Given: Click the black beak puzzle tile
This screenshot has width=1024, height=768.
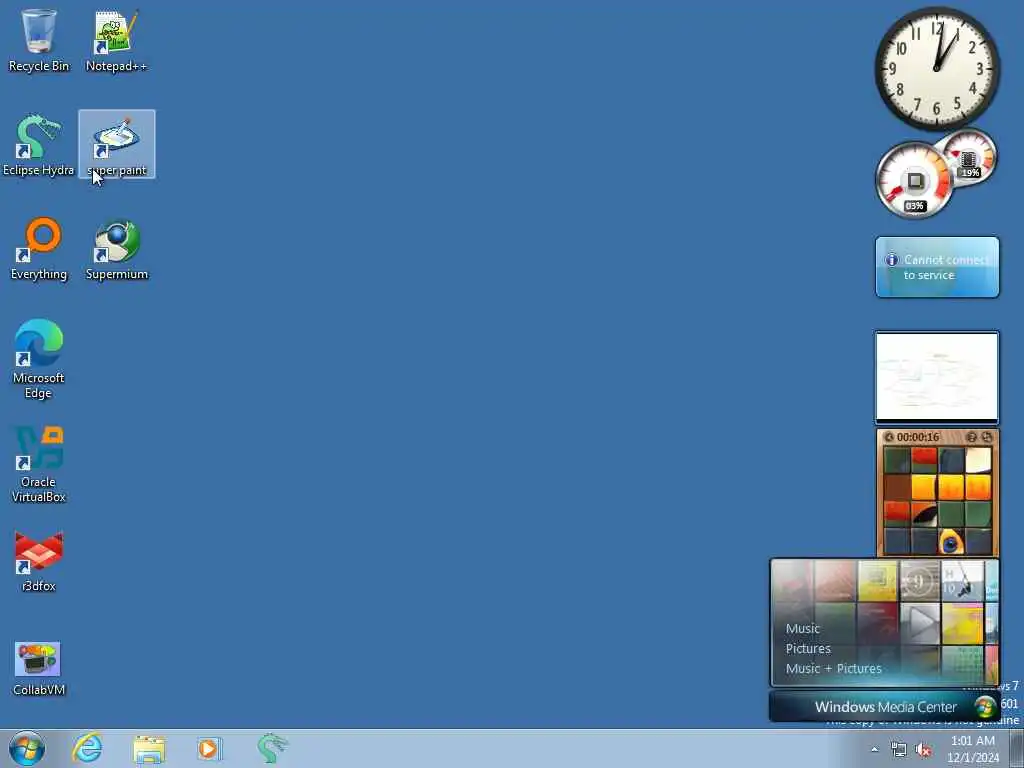Looking at the screenshot, I should click(x=923, y=514).
